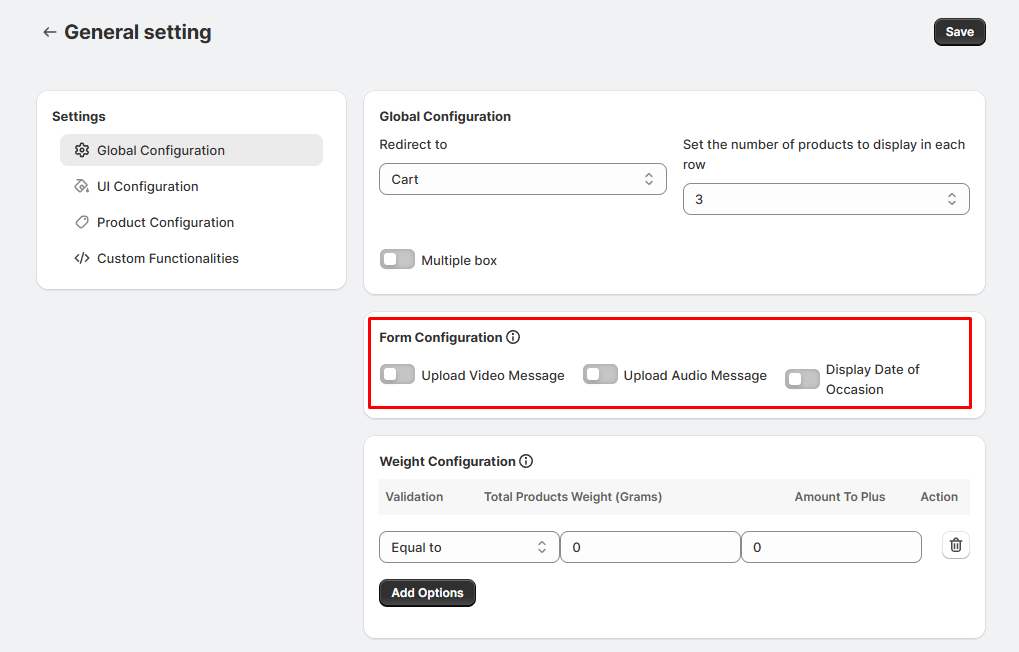Click the back arrow beside General setting
Viewport: 1019px width, 652px height.
pyautogui.click(x=49, y=33)
